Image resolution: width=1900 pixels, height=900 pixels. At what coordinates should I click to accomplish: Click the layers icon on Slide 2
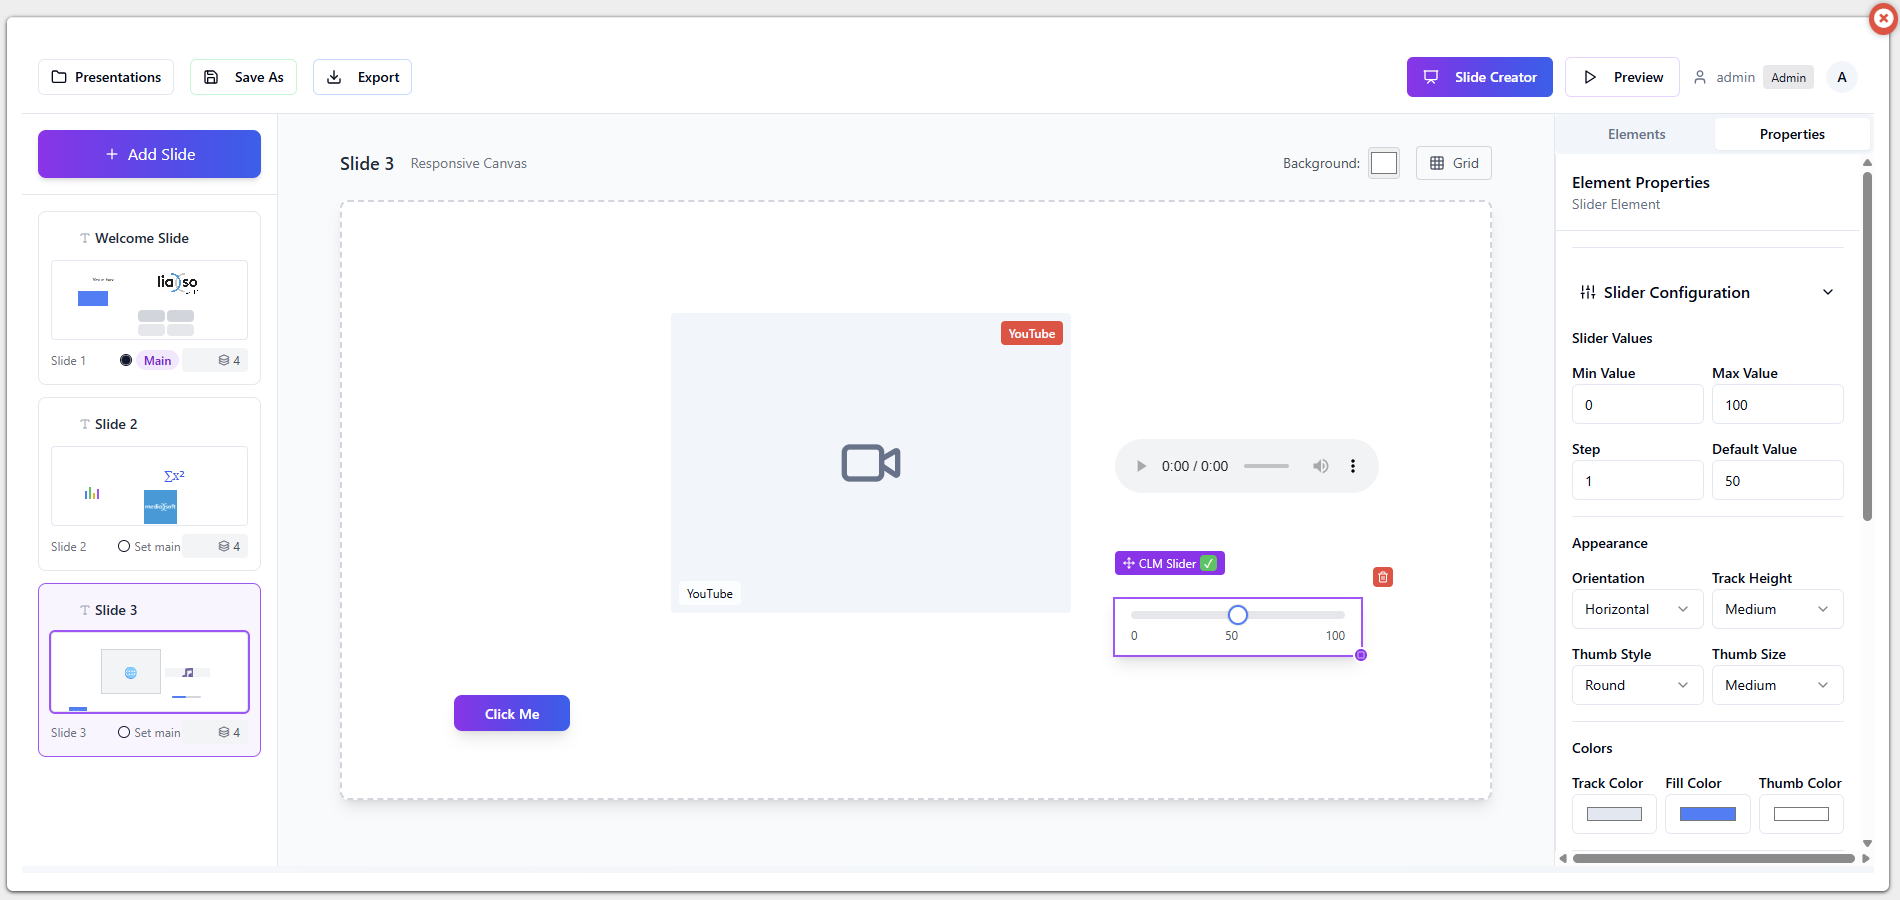click(224, 546)
